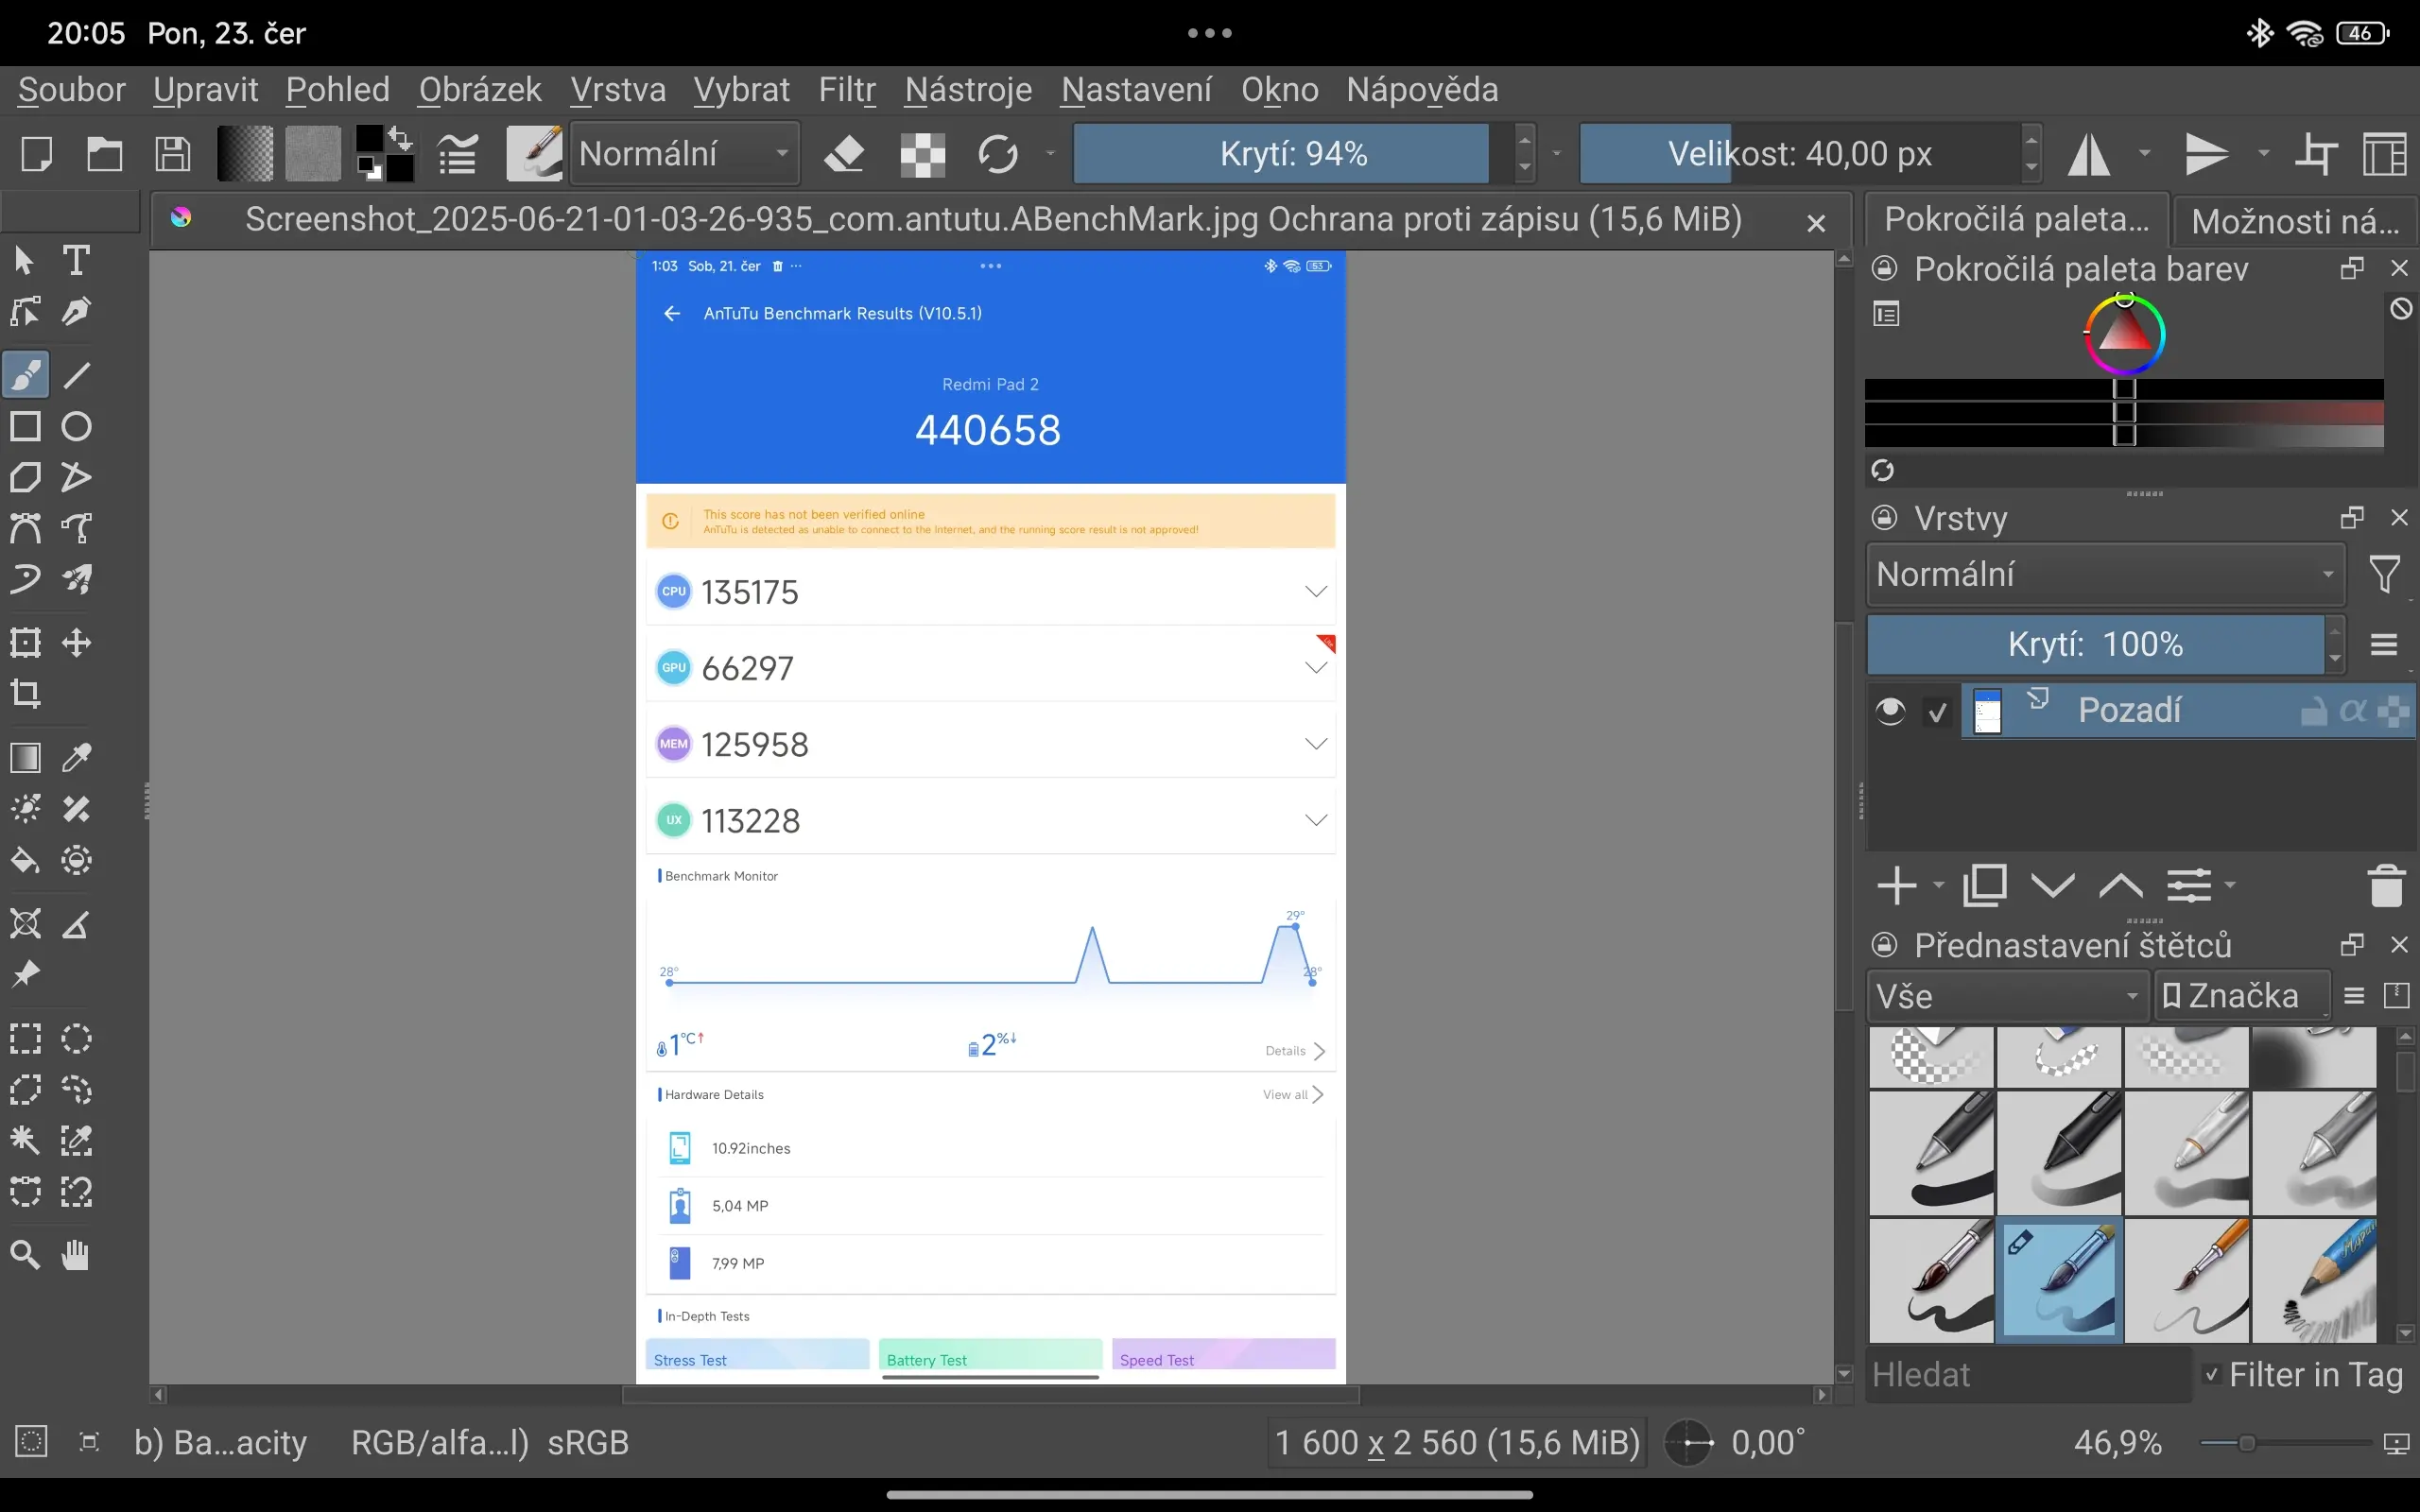Hide the Pozadí layer via eye icon

tap(1890, 711)
